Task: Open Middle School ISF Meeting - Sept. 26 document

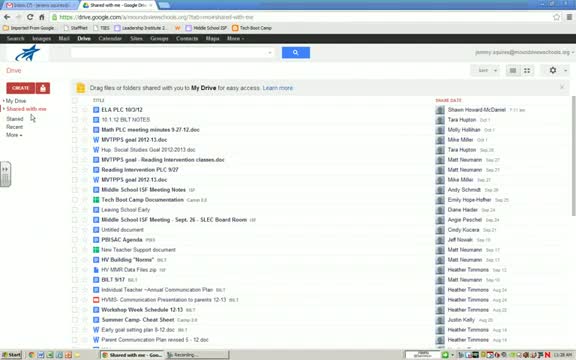Action: tap(174, 220)
